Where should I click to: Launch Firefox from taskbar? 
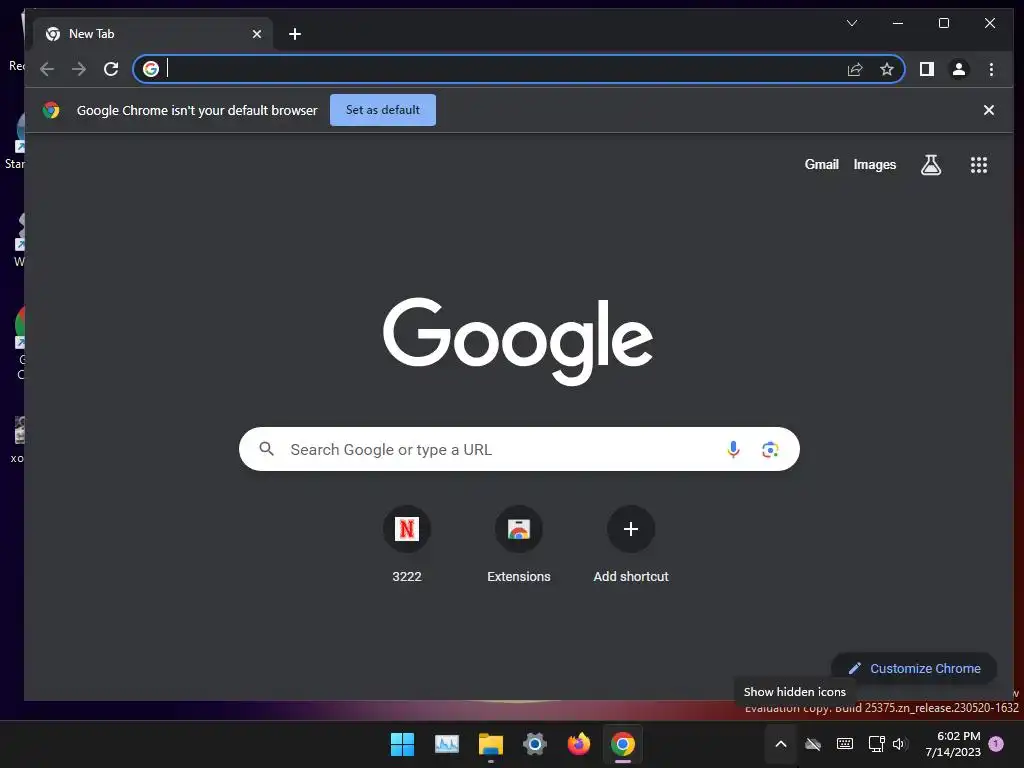(x=579, y=744)
